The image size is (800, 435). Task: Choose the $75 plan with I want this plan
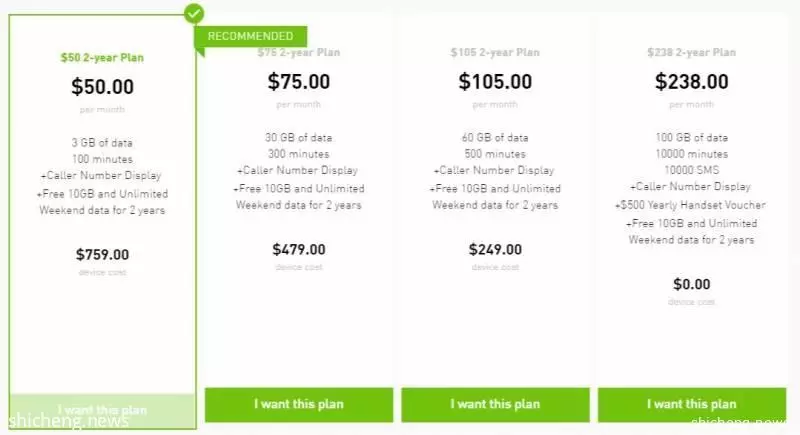coord(299,404)
